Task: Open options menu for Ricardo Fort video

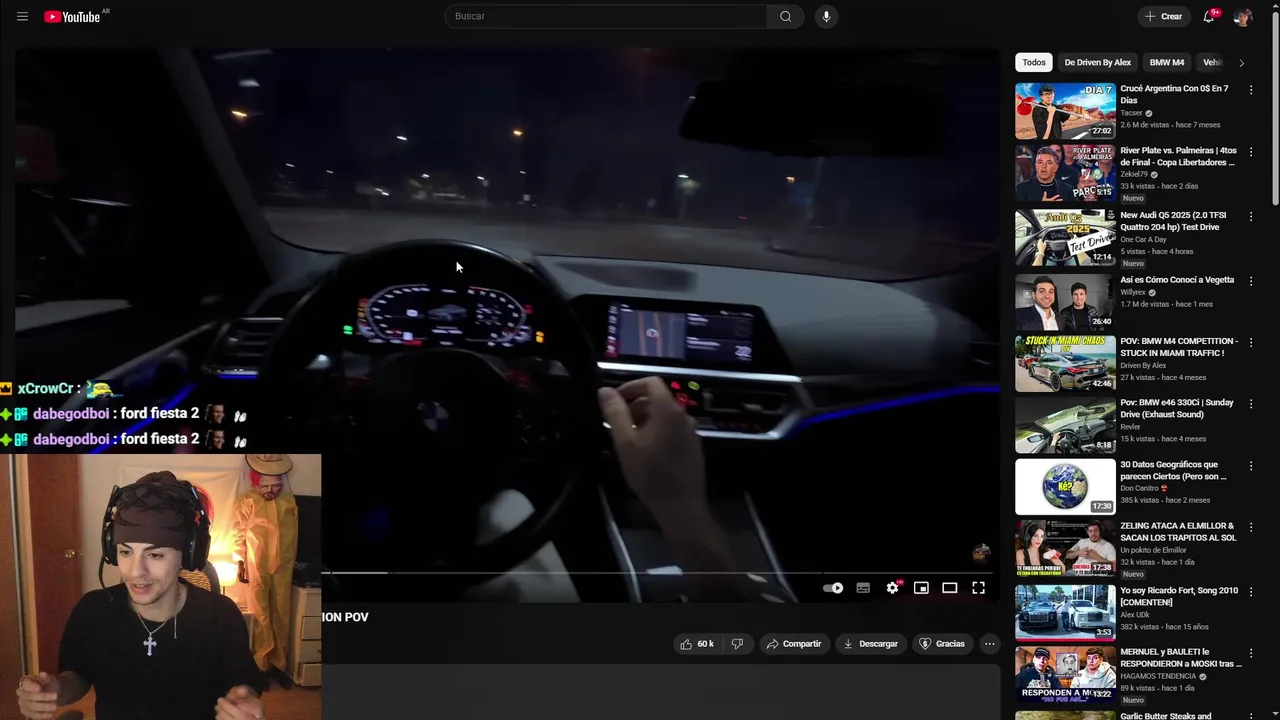Action: pyautogui.click(x=1251, y=592)
